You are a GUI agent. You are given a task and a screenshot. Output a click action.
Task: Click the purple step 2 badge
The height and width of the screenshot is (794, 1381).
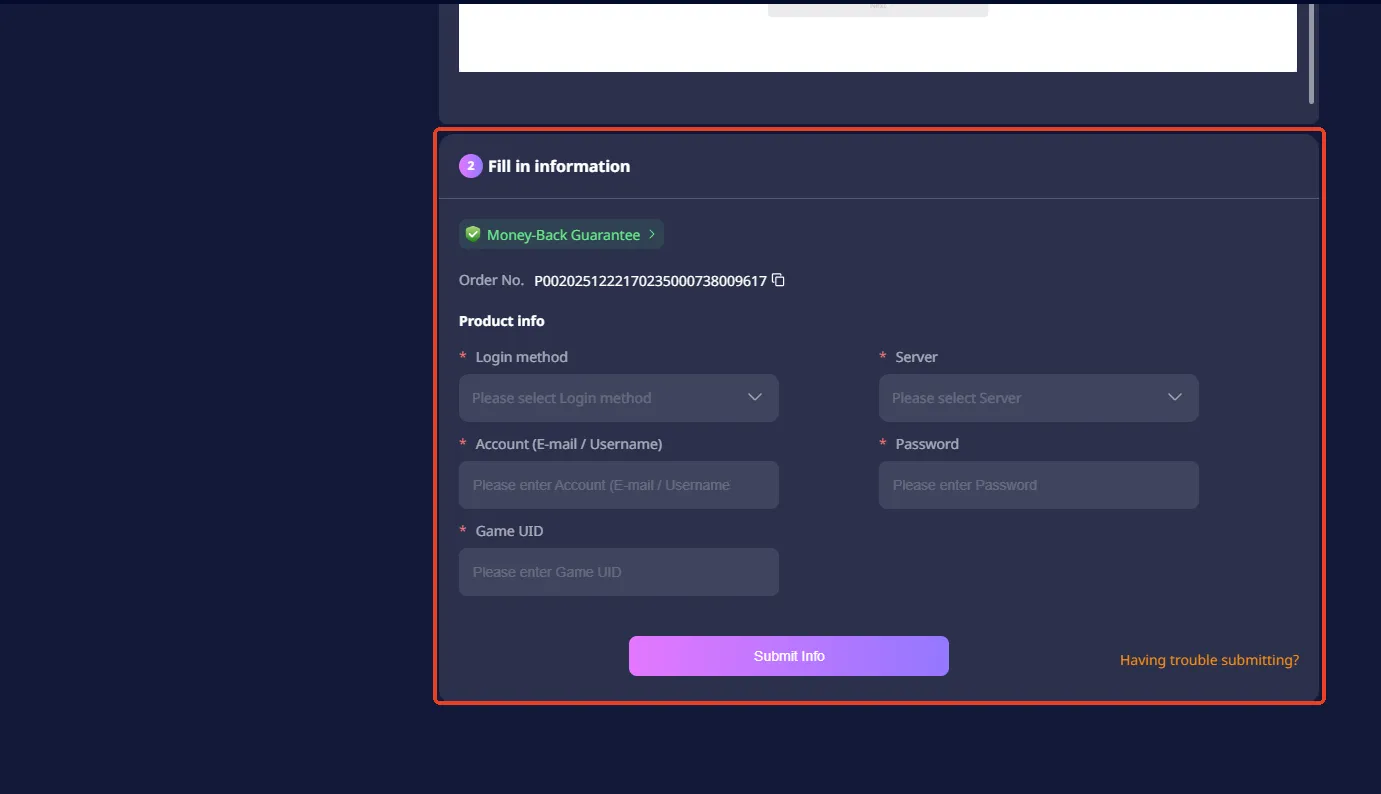470,166
